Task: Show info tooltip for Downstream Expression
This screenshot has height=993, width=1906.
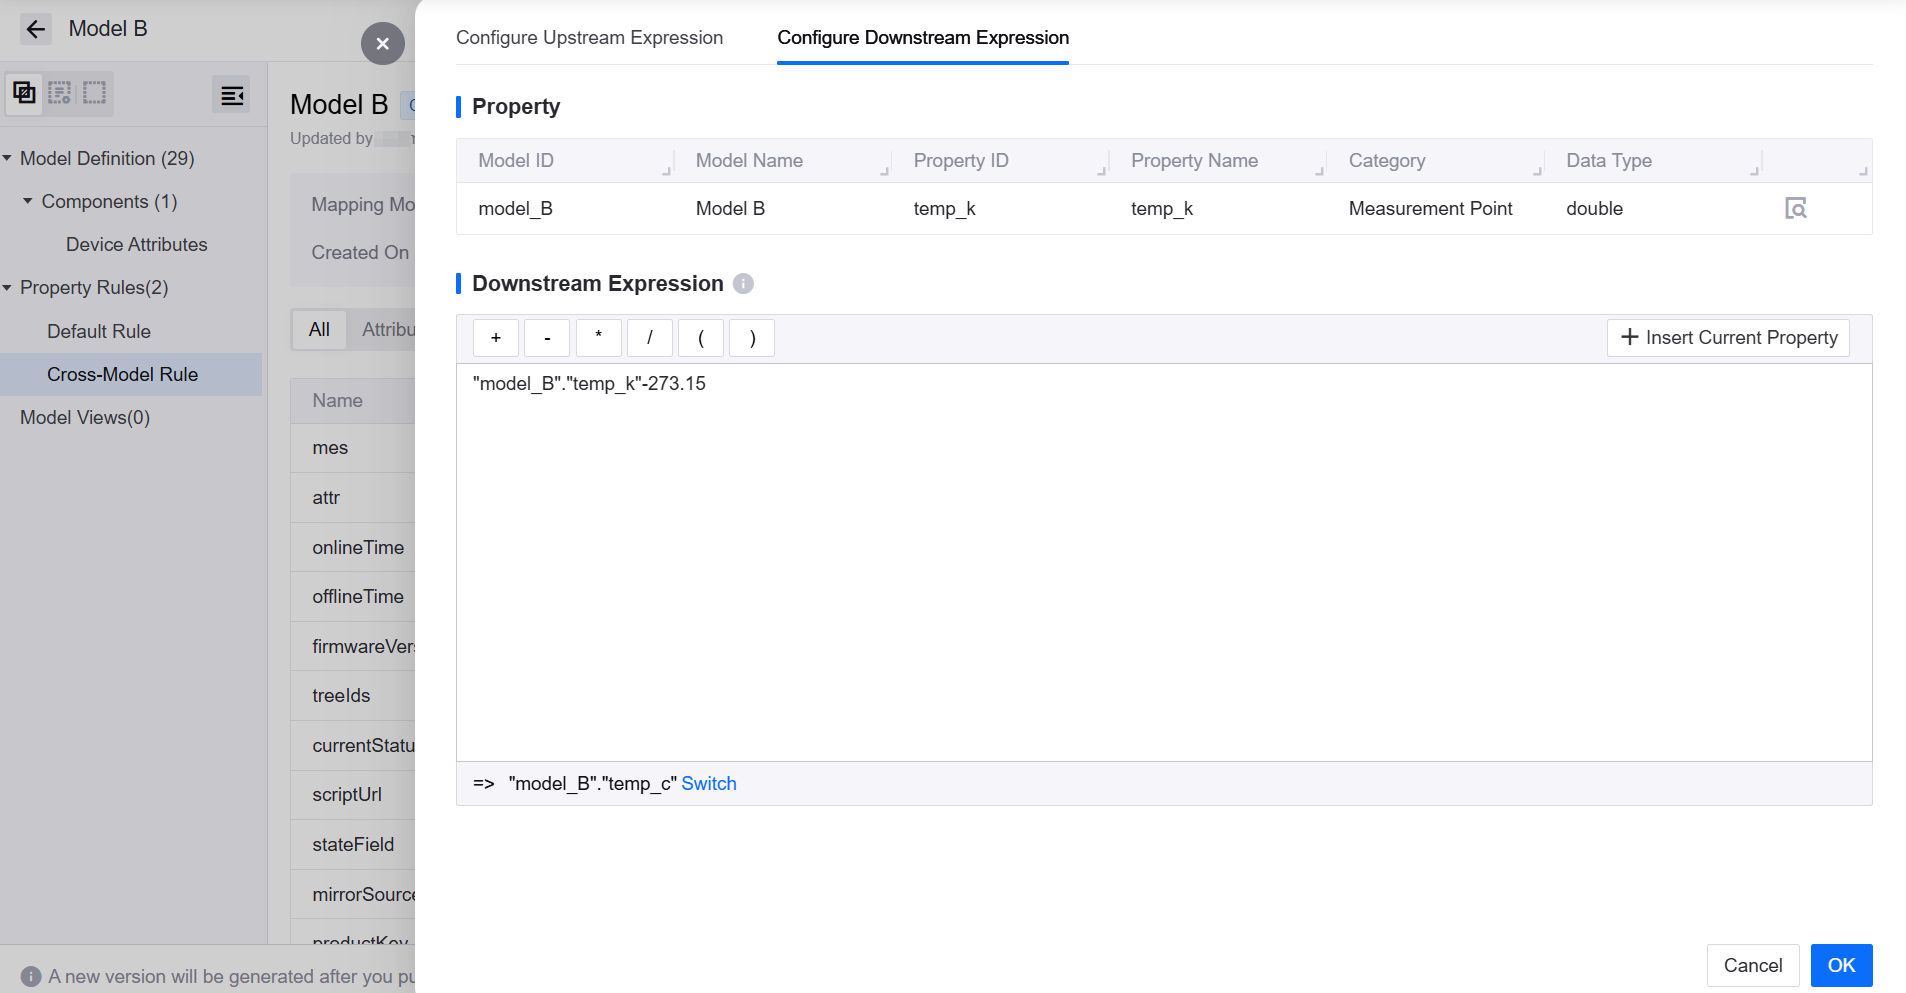Action: pos(743,284)
